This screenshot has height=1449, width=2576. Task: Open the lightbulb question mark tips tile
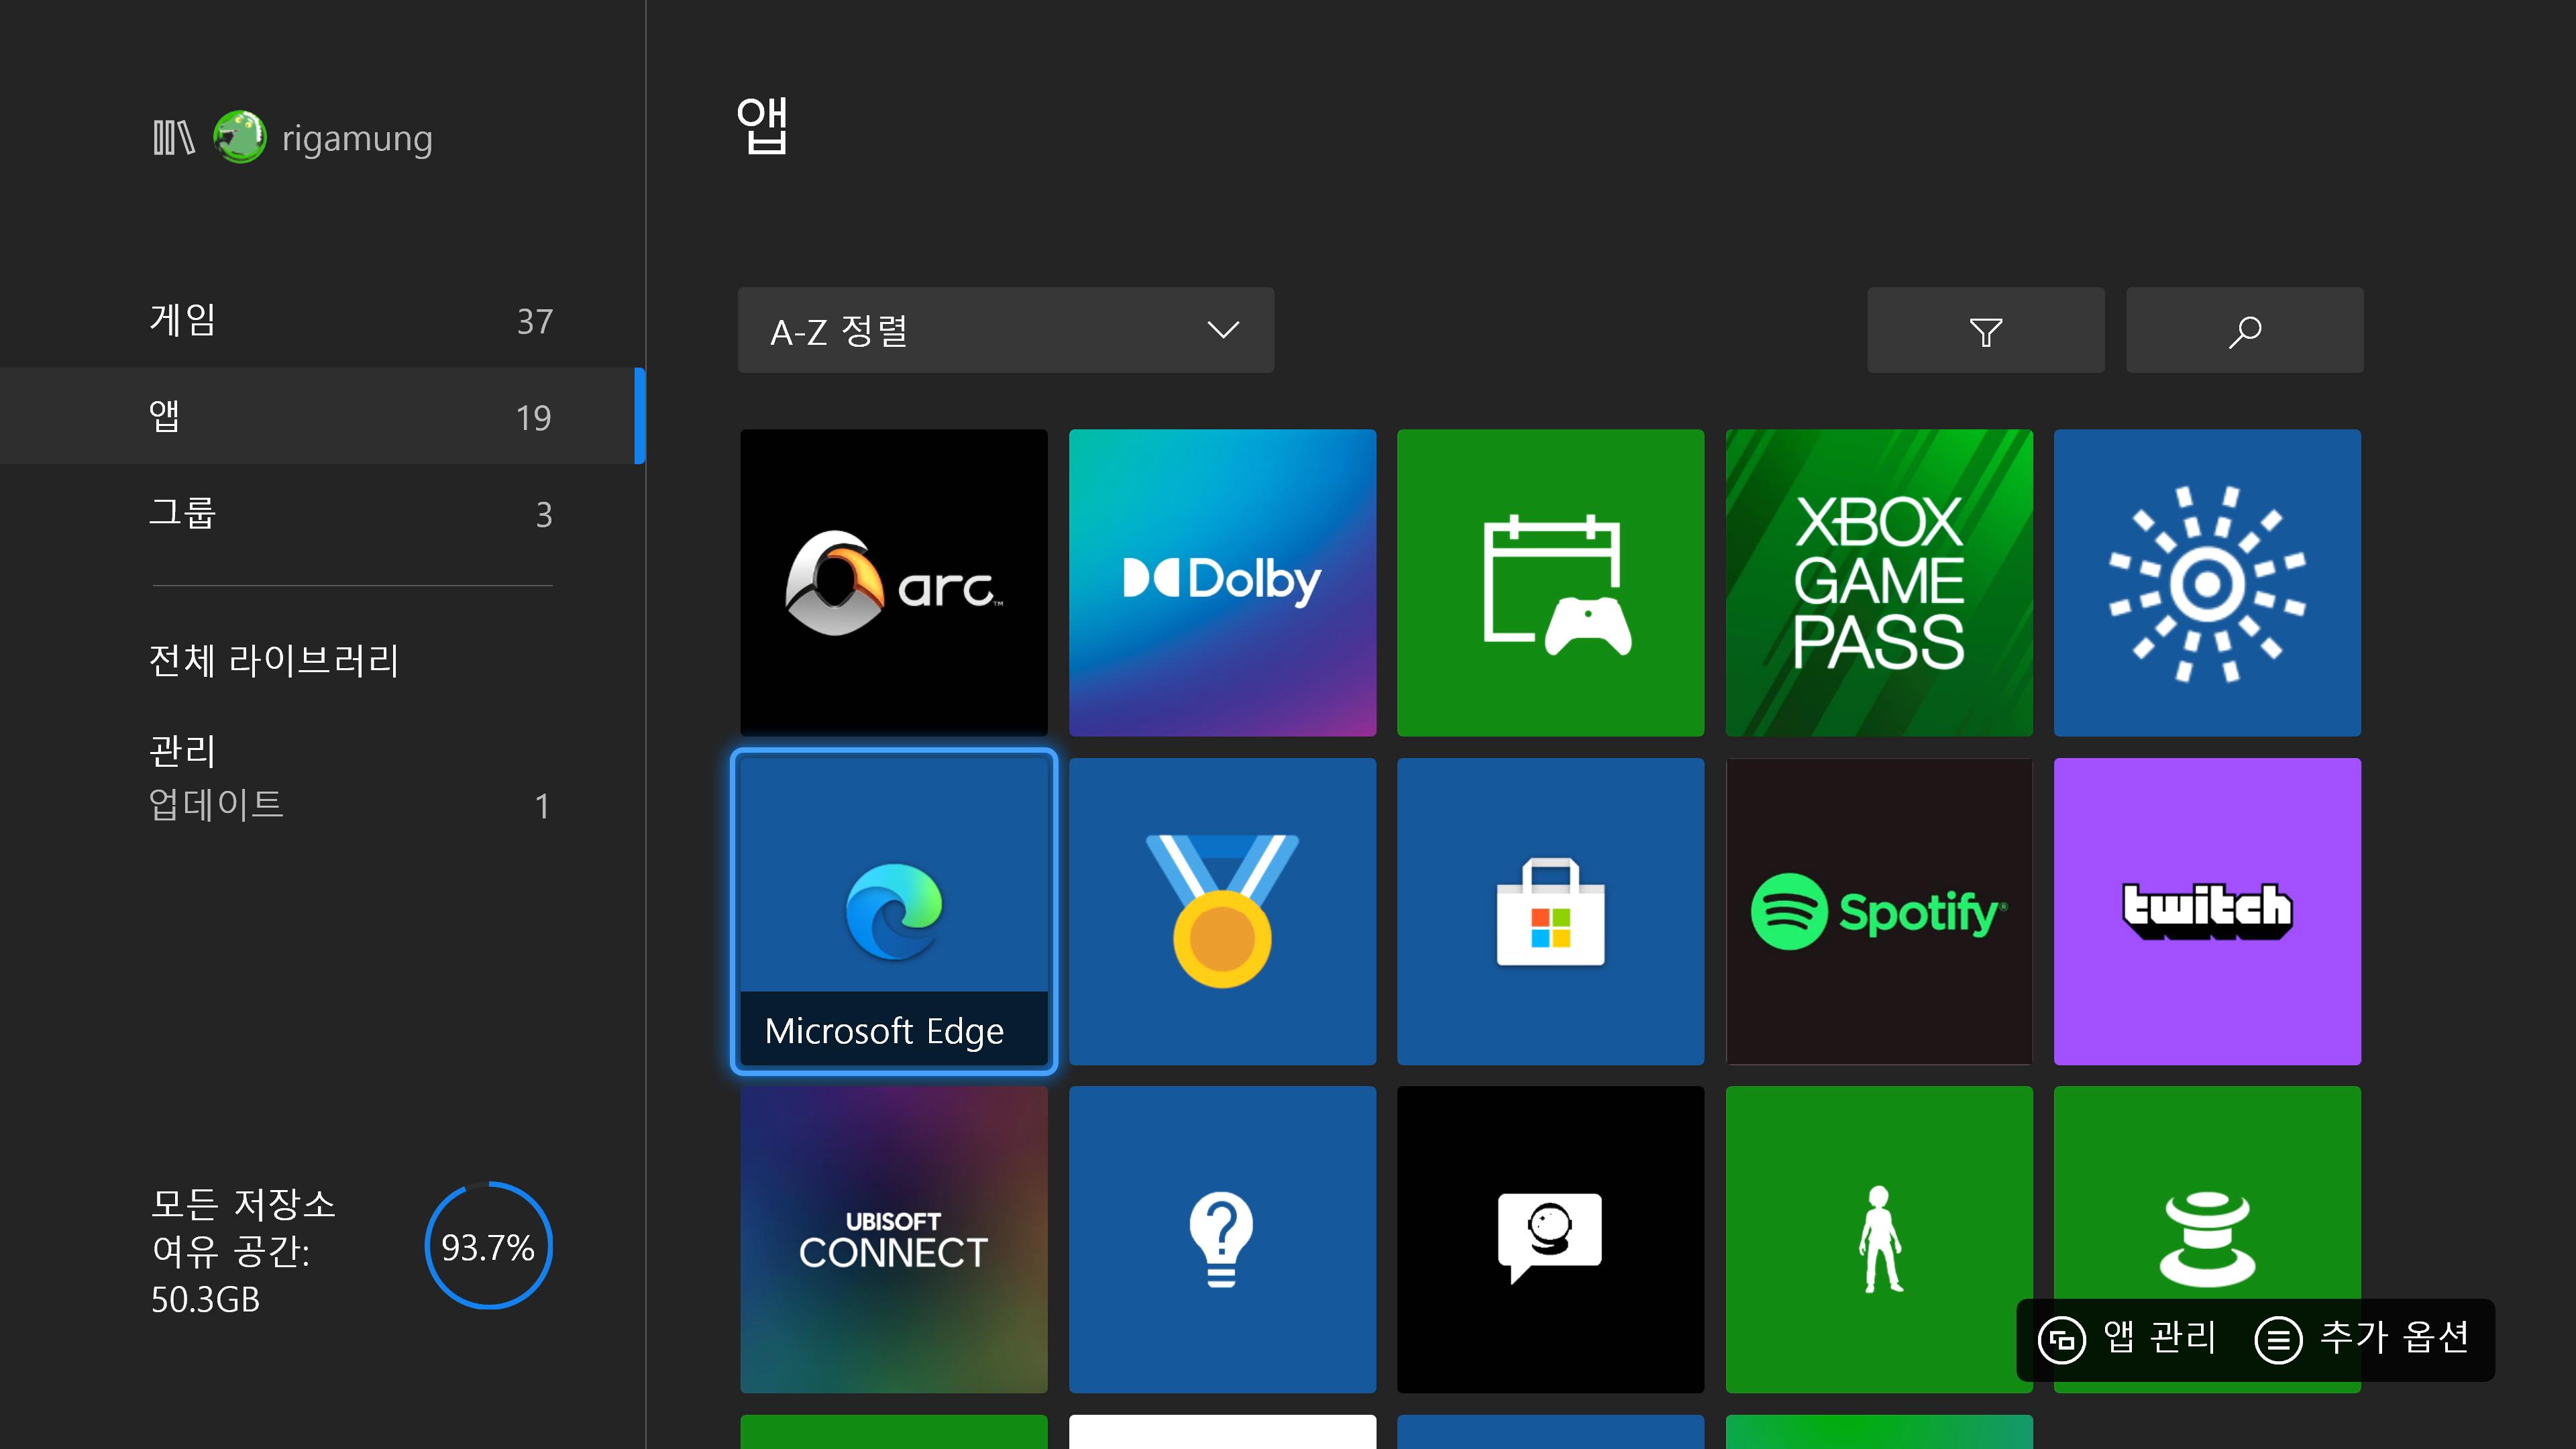(1222, 1239)
